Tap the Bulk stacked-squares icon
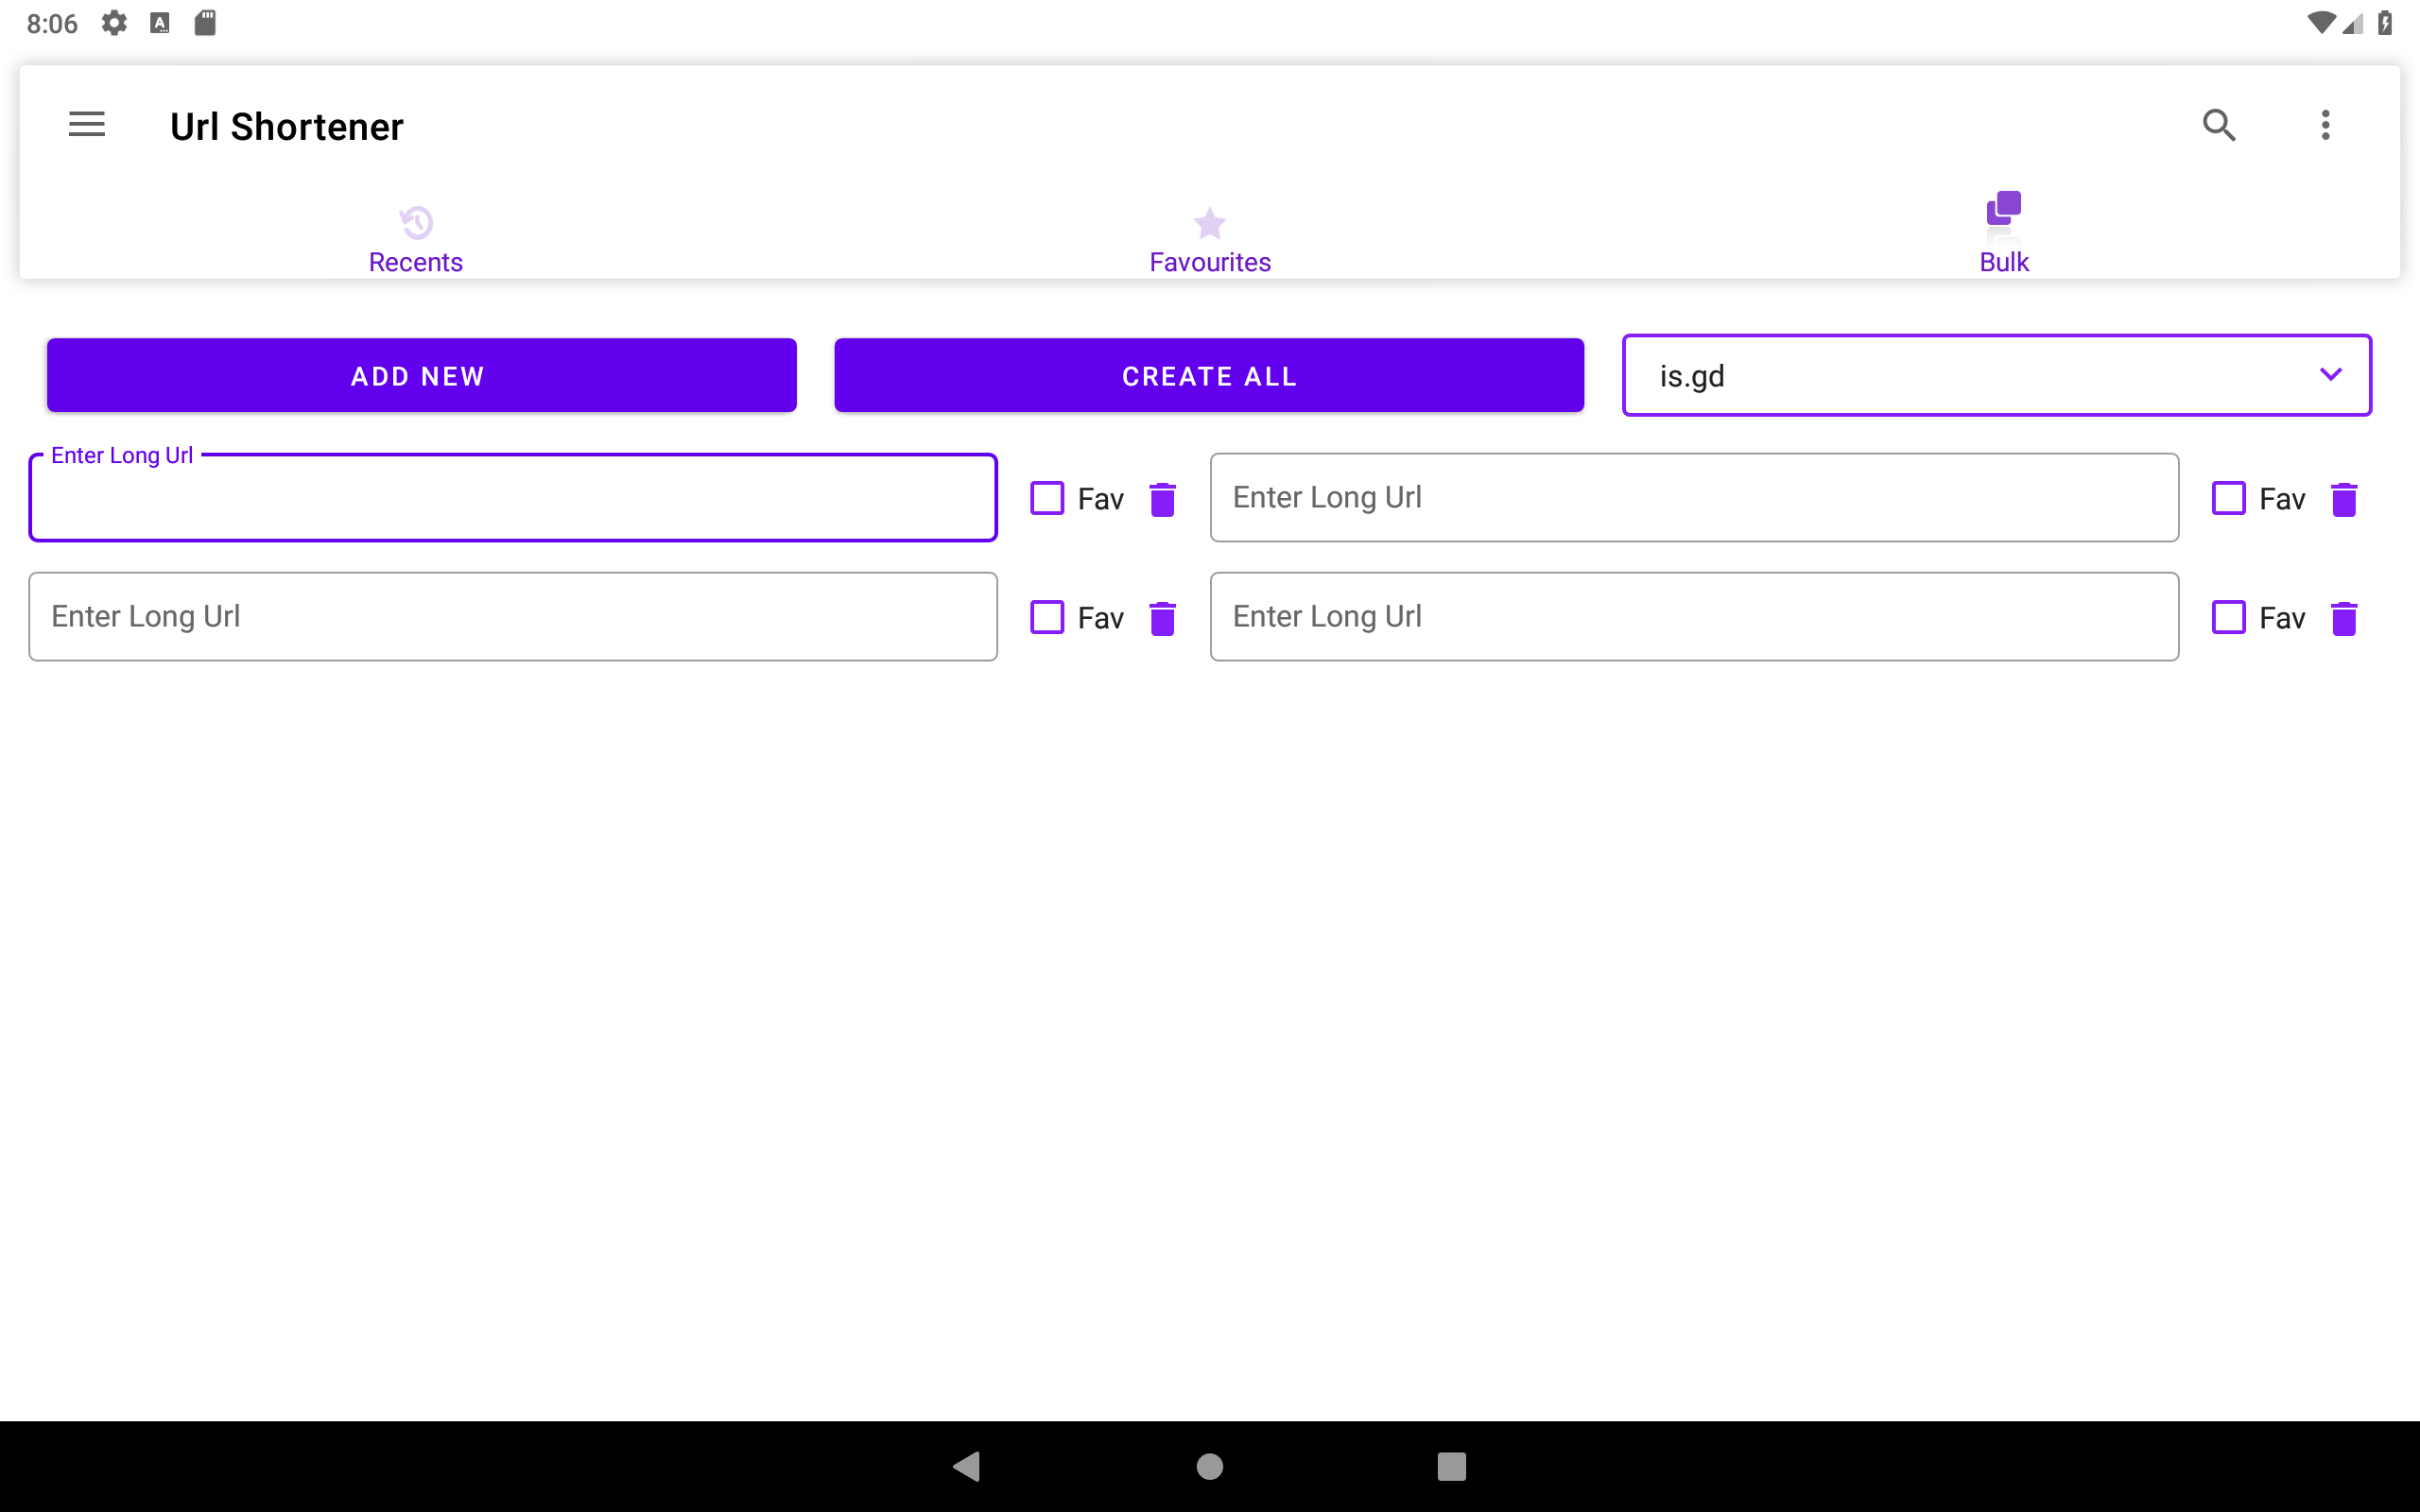 pos(2004,208)
